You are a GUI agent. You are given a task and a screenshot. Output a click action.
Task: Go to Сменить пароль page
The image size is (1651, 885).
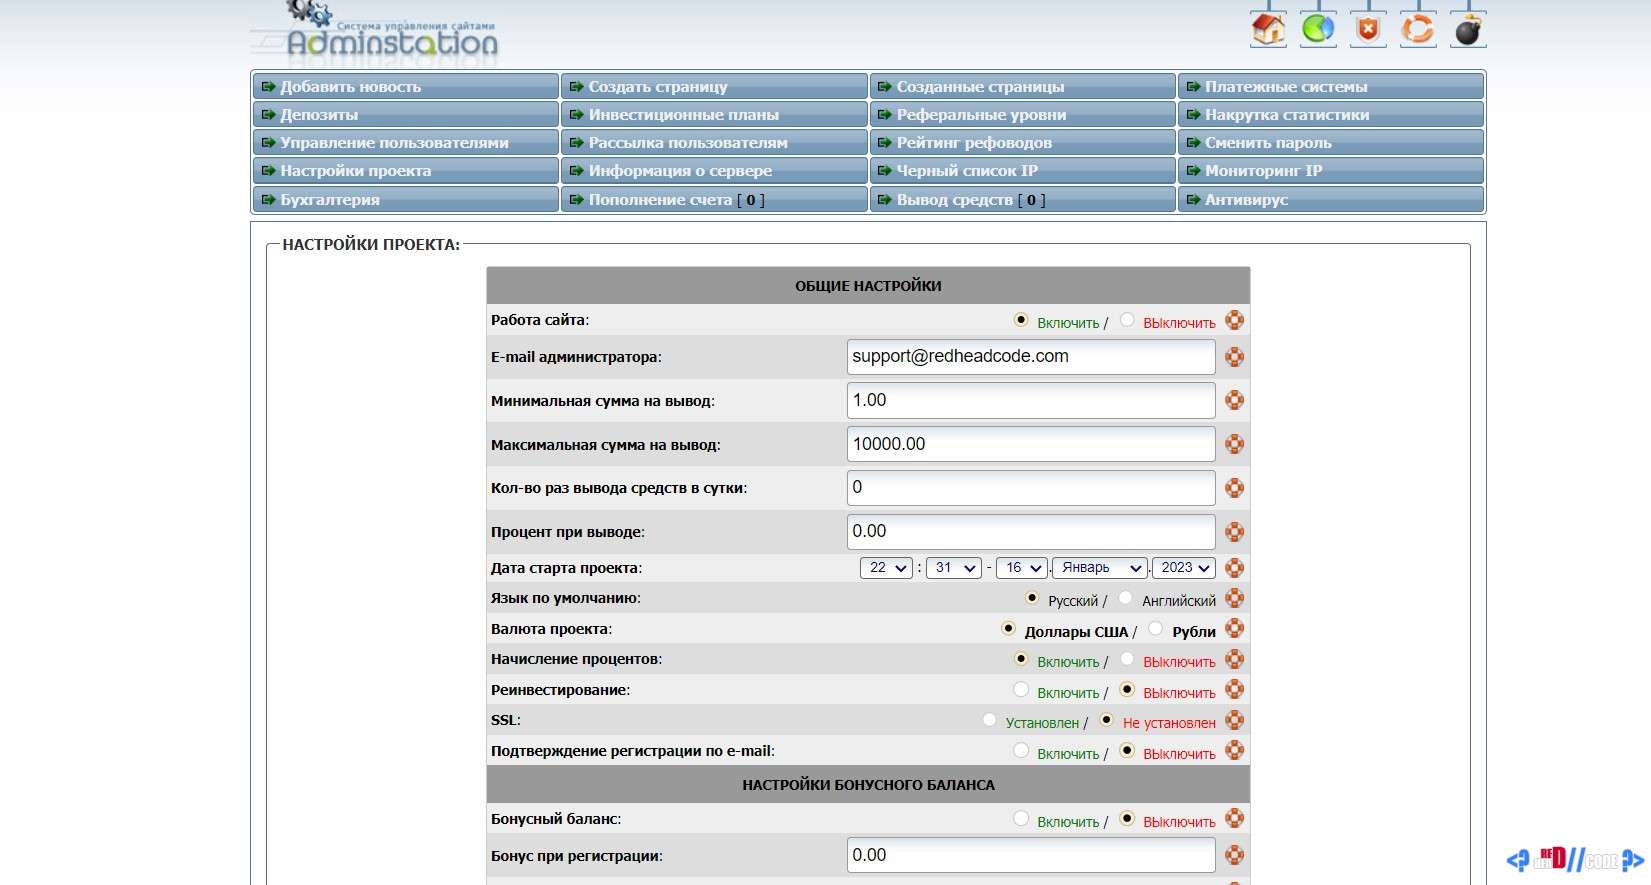coord(1330,143)
